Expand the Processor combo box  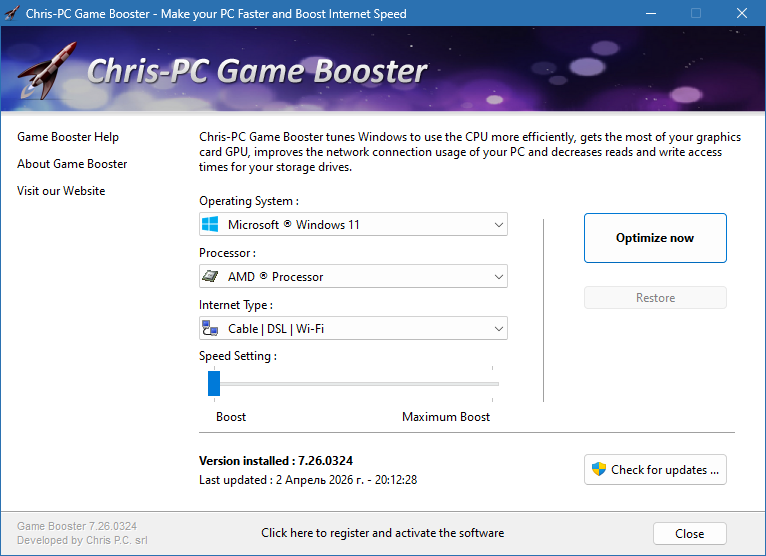pos(353,277)
